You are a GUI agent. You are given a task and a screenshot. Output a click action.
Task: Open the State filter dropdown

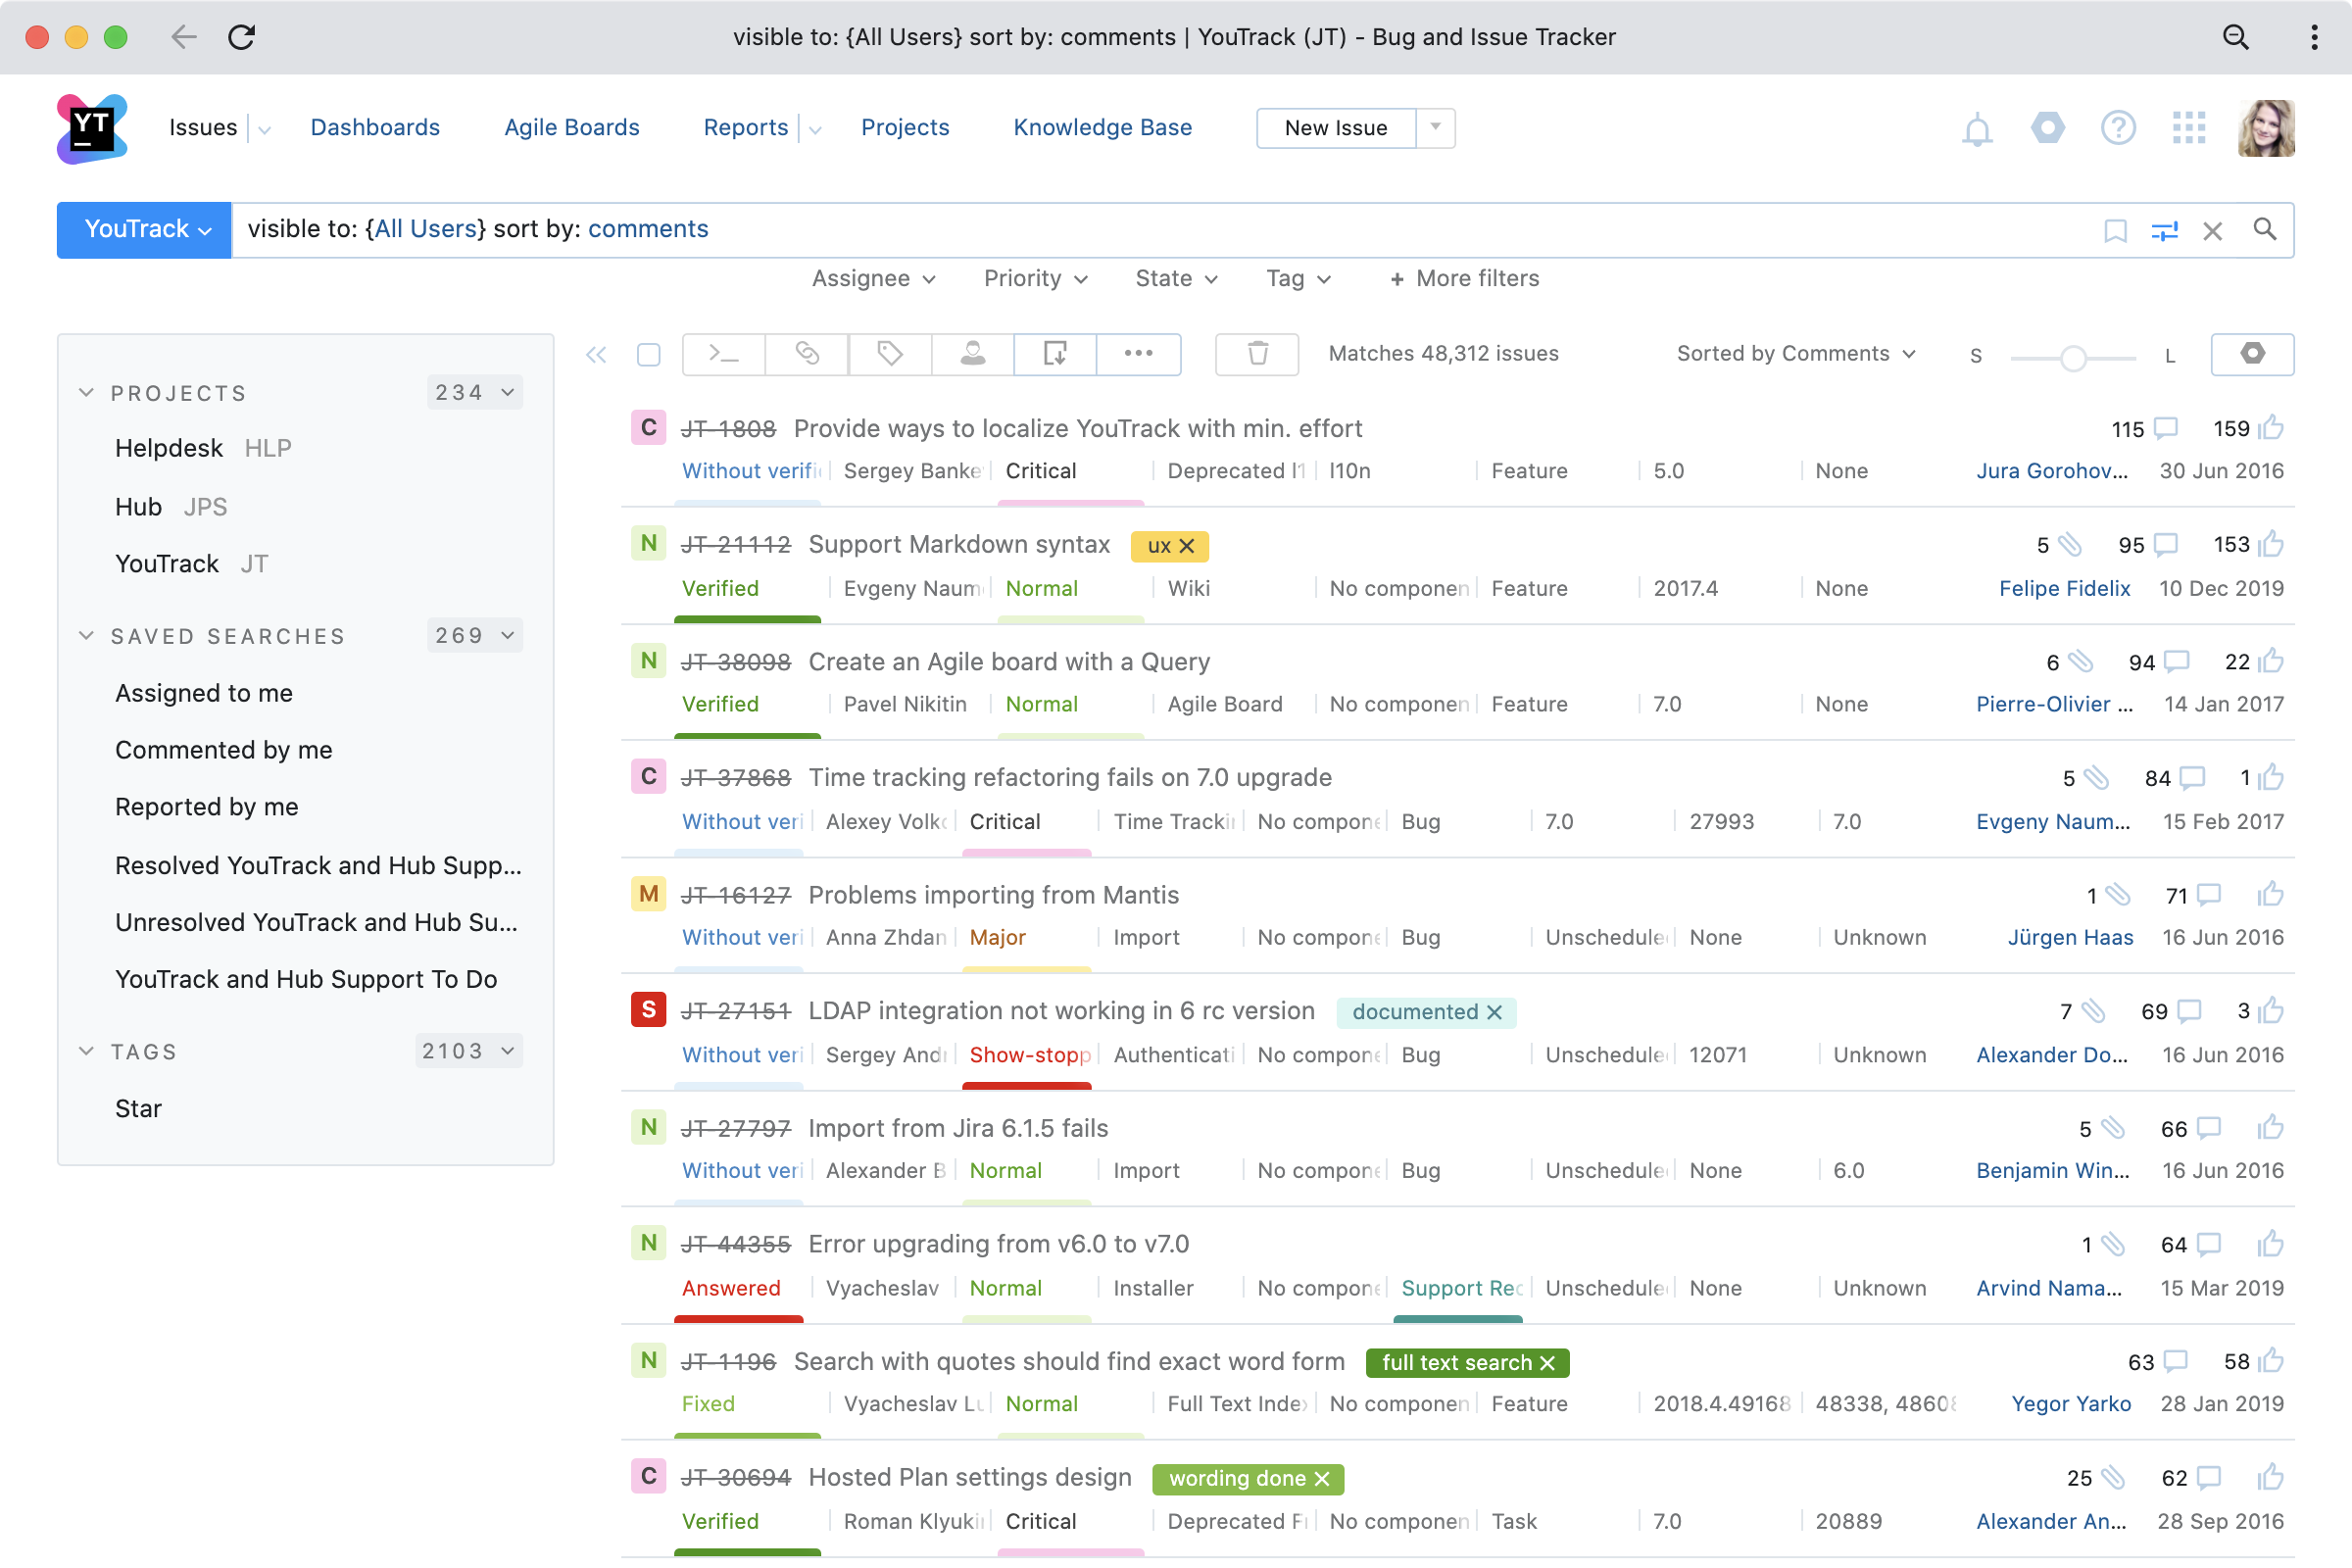click(1176, 279)
